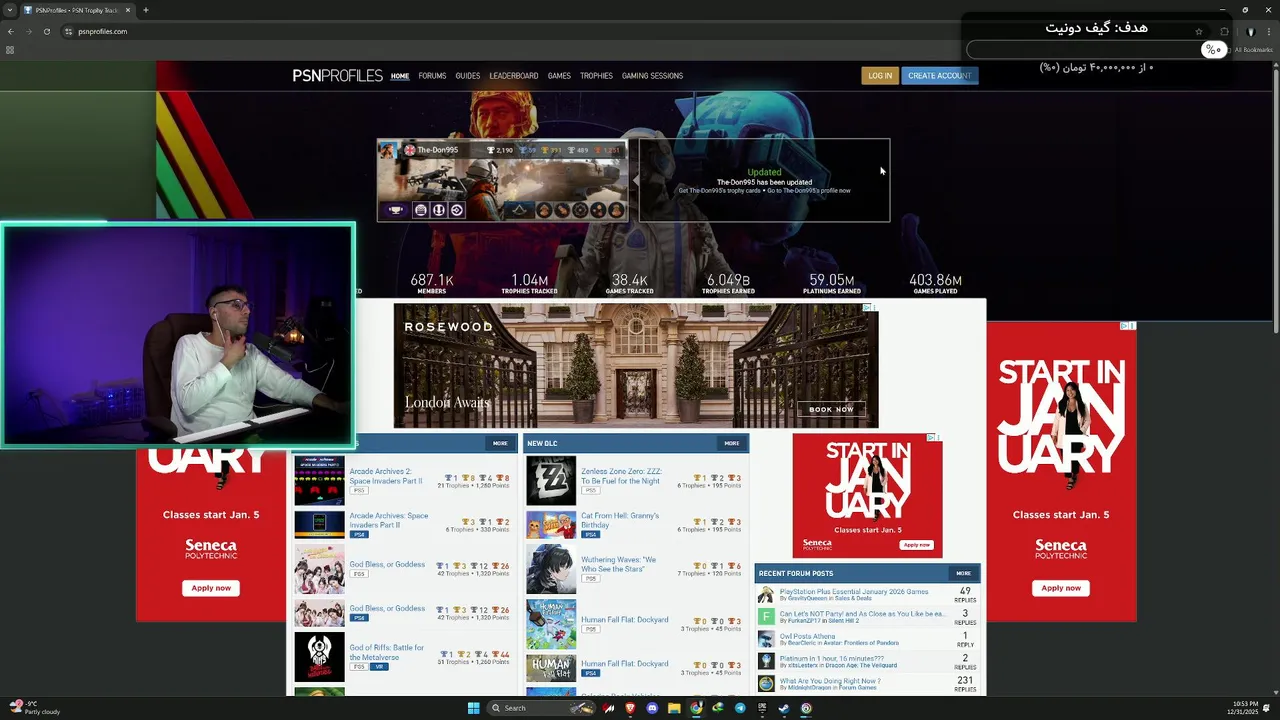Open 'Get The-Don995's trophy cards' link

click(x=719, y=191)
